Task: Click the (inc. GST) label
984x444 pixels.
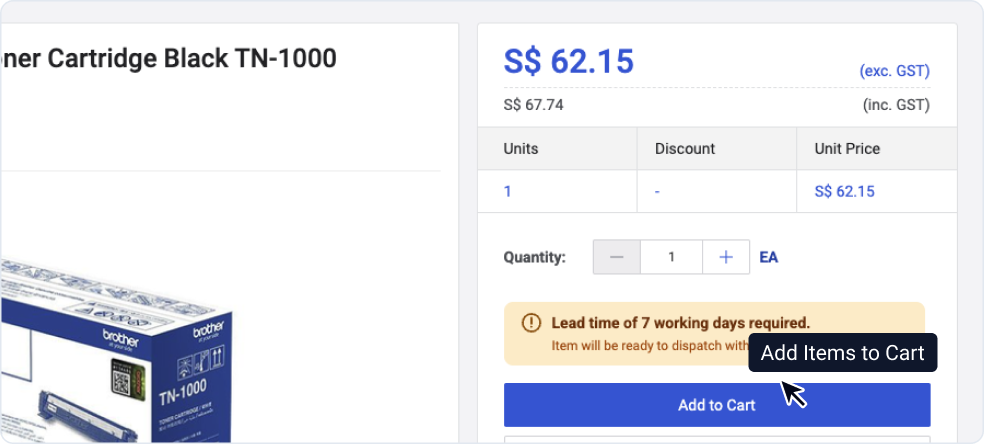Action: [x=896, y=105]
